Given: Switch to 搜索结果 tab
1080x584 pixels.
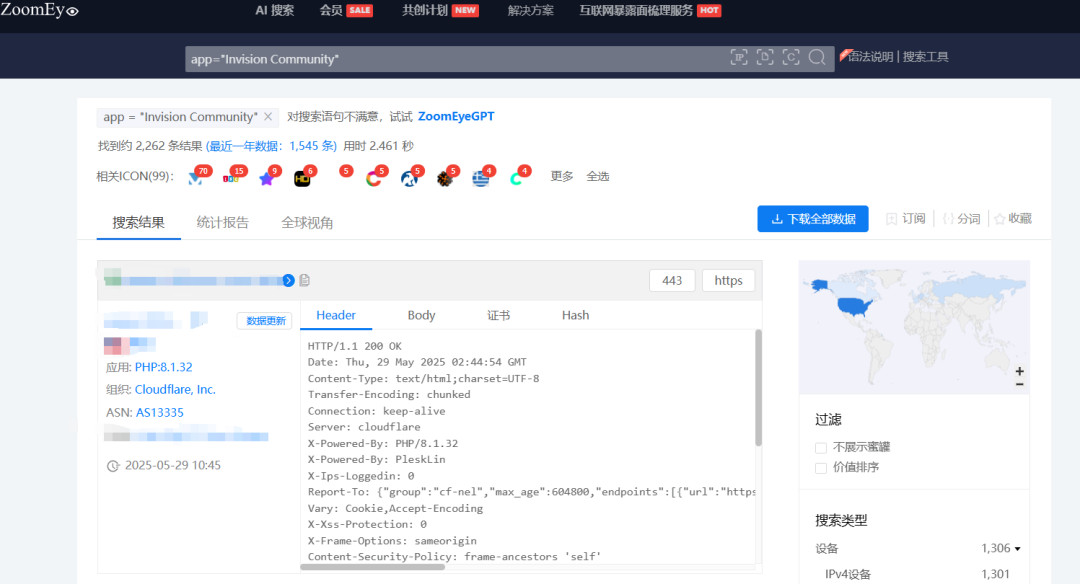Looking at the screenshot, I should (138, 222).
